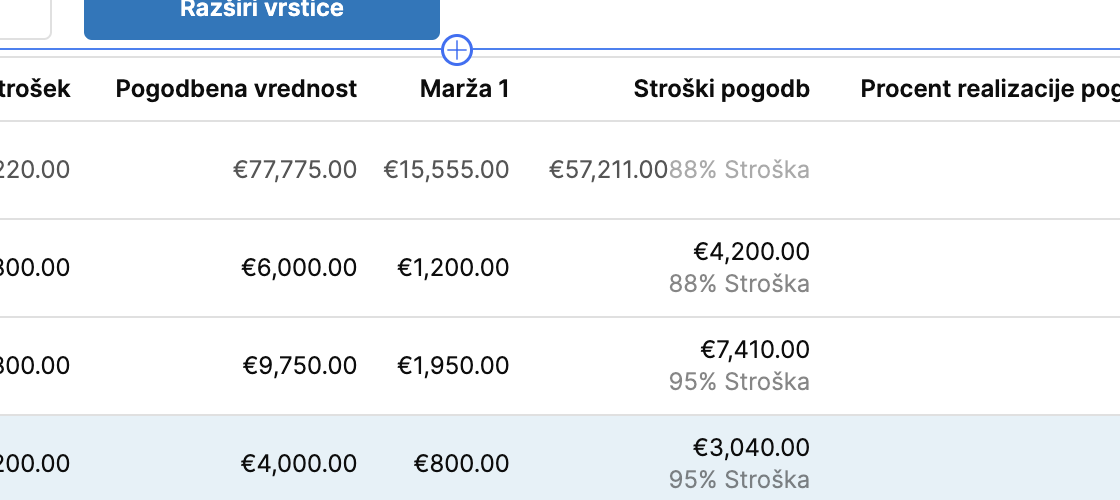Click the €15,555.00 margin cell
Viewport: 1120px width, 500px height.
pyautogui.click(x=446, y=170)
